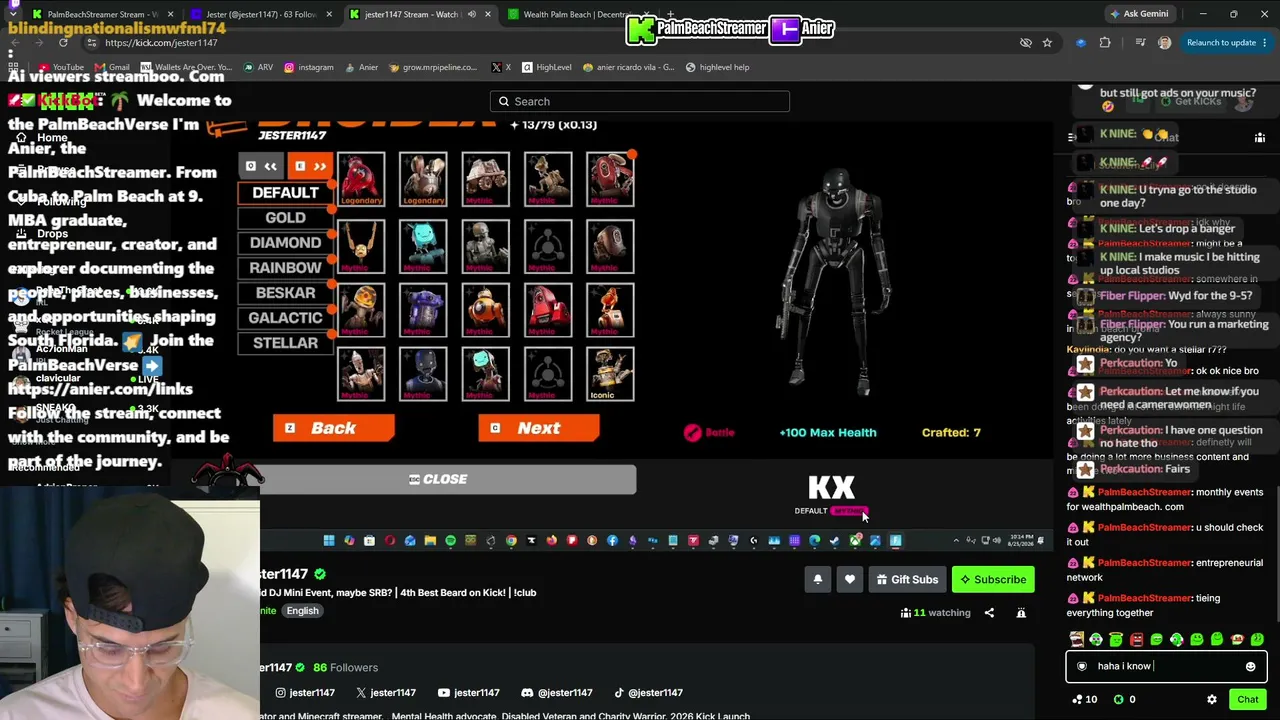The height and width of the screenshot is (720, 1280).
Task: Select the DEFAULT skin variant tab
Action: click(x=285, y=193)
